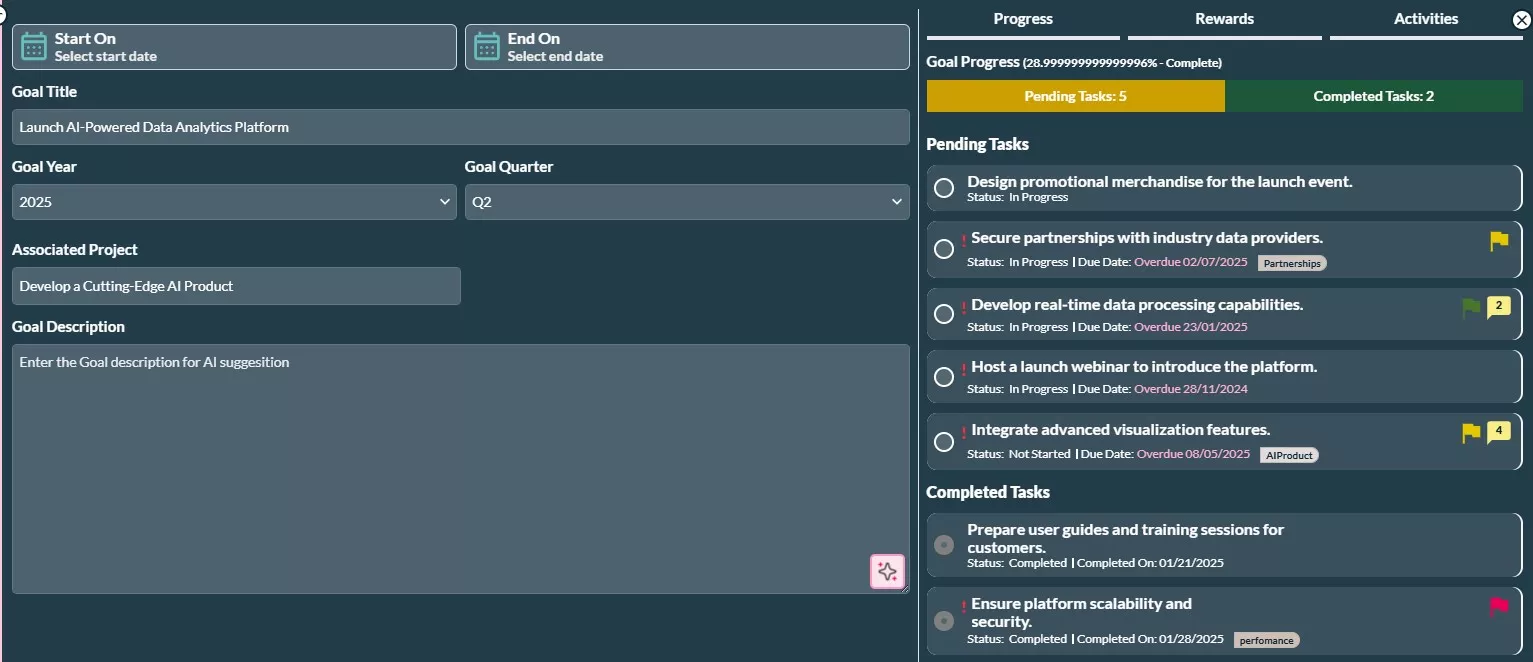Open the Goal Year dropdown
The height and width of the screenshot is (662, 1533).
tap(234, 202)
